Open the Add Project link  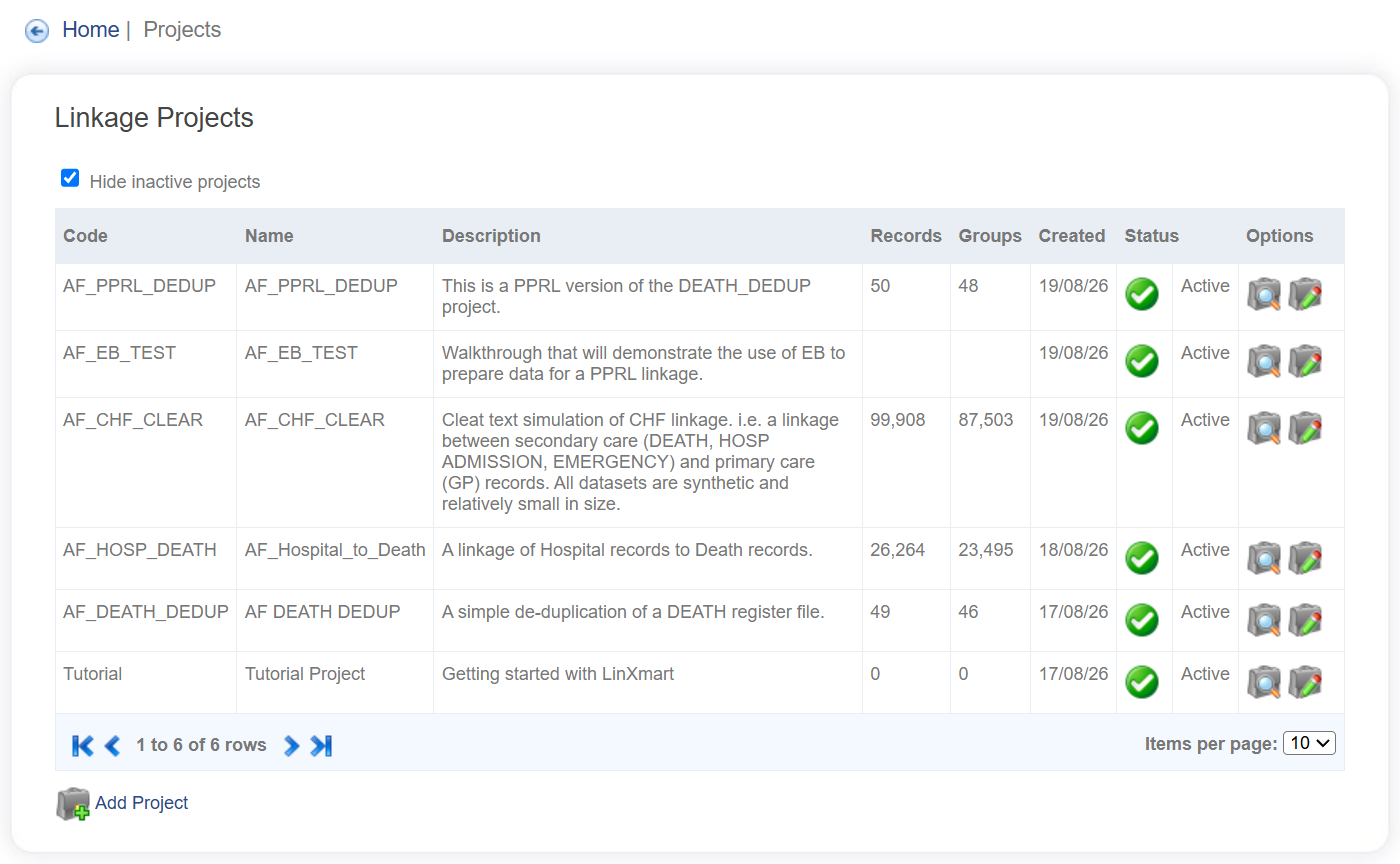[142, 803]
